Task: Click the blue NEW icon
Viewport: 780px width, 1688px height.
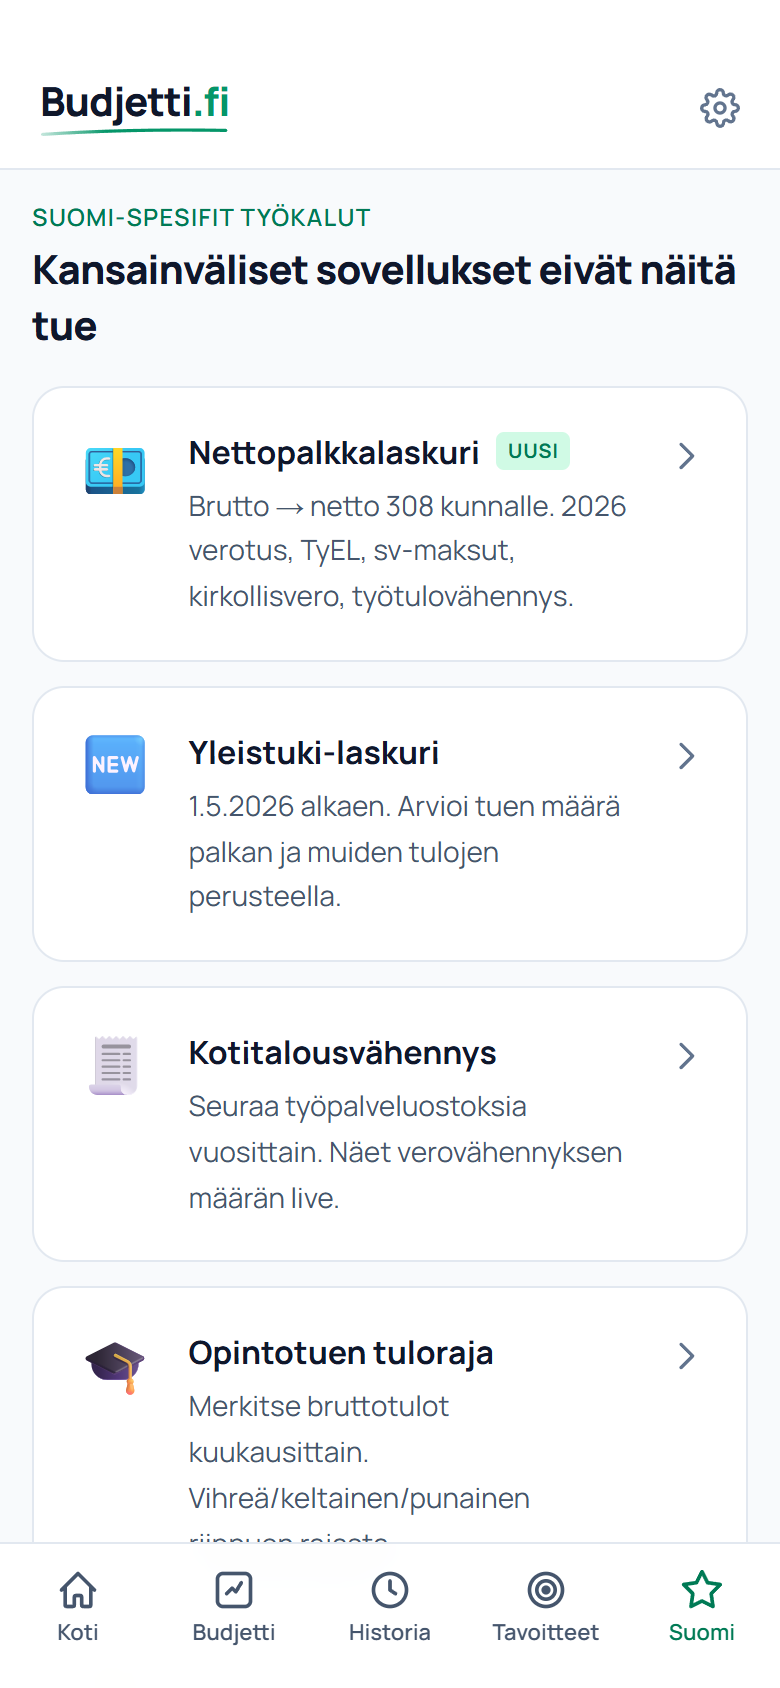Action: 115,765
